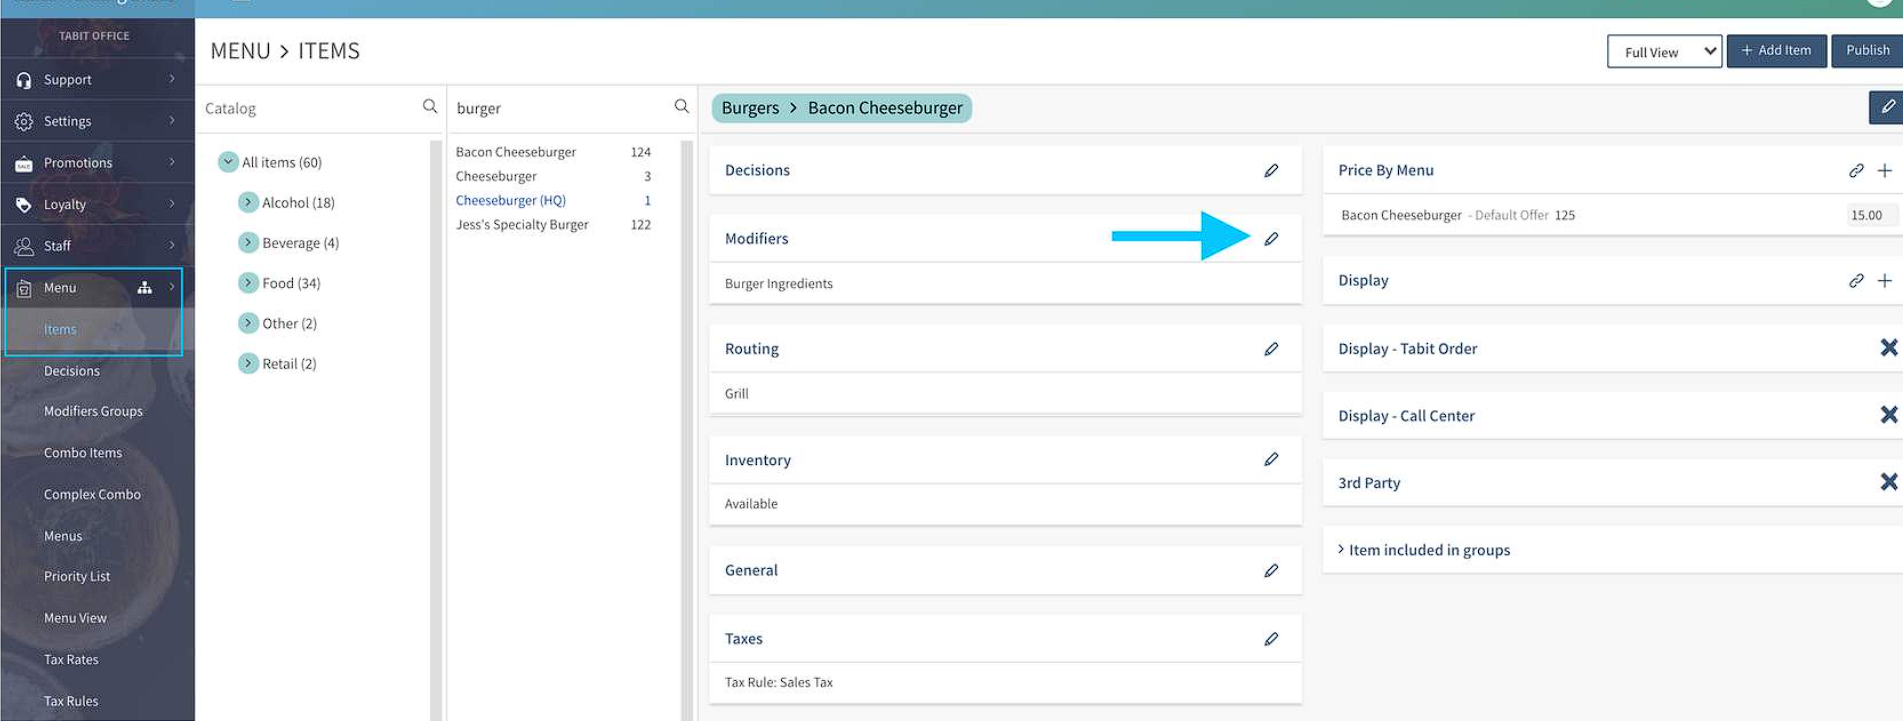Expand the Alcohol (18) category
This screenshot has height=721, width=1903.
pyautogui.click(x=248, y=203)
